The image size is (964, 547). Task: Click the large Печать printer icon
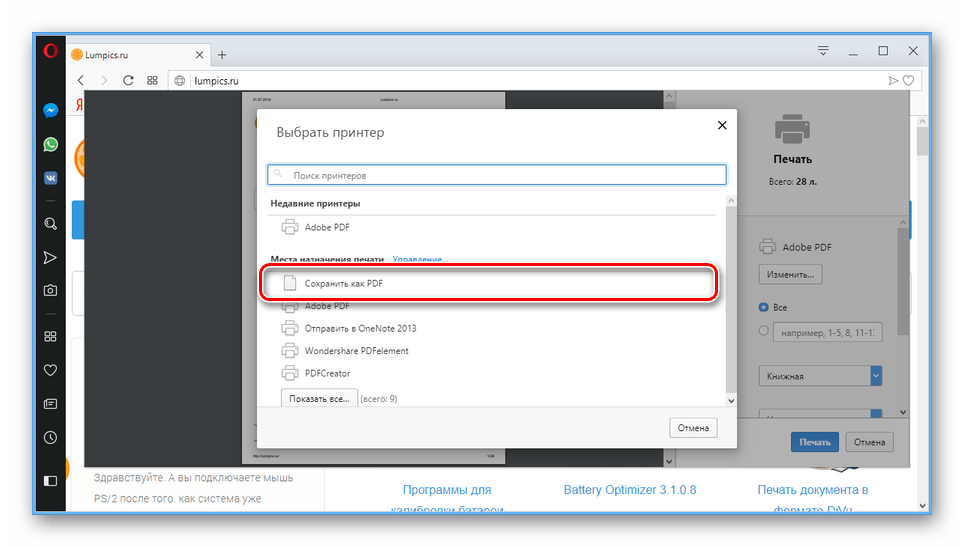click(x=792, y=129)
